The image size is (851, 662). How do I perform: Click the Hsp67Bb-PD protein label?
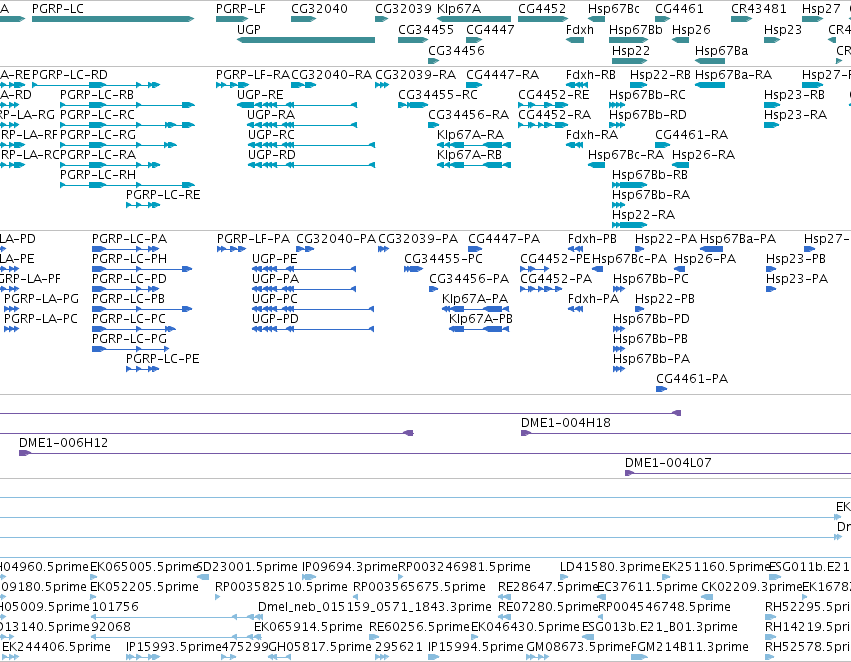click(x=651, y=319)
